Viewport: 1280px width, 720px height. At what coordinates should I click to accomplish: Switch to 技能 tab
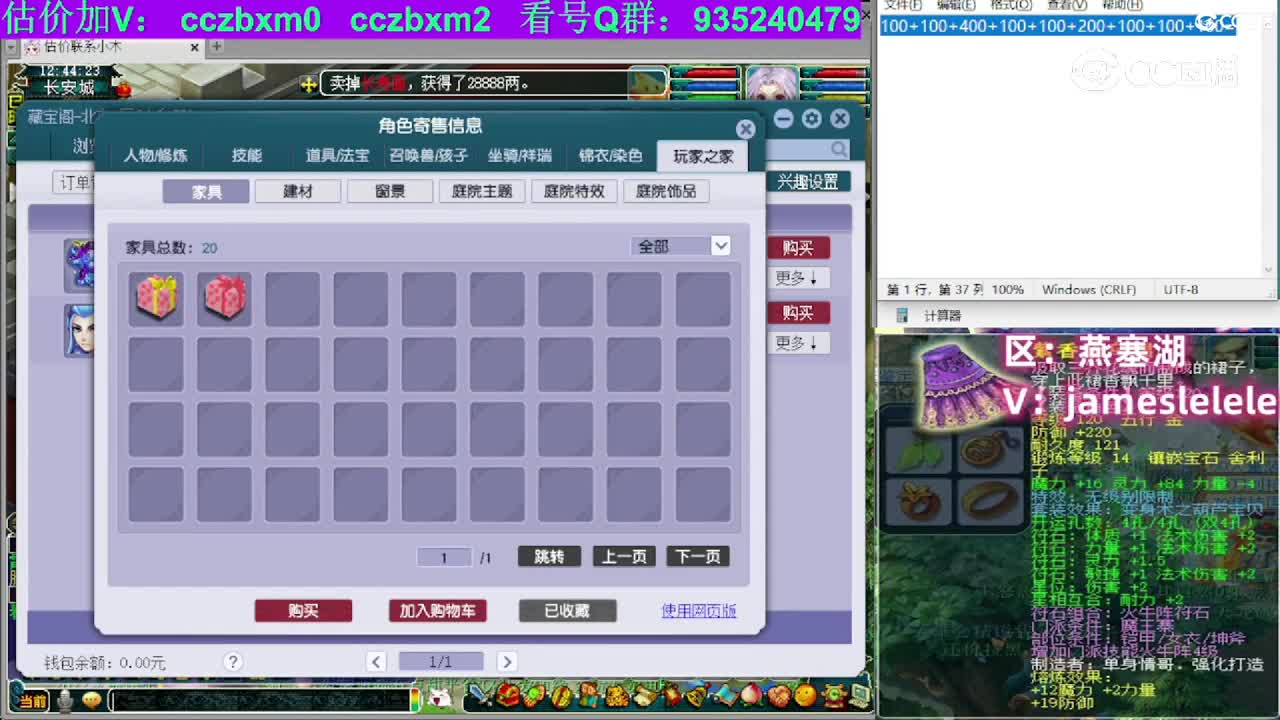[x=247, y=156]
